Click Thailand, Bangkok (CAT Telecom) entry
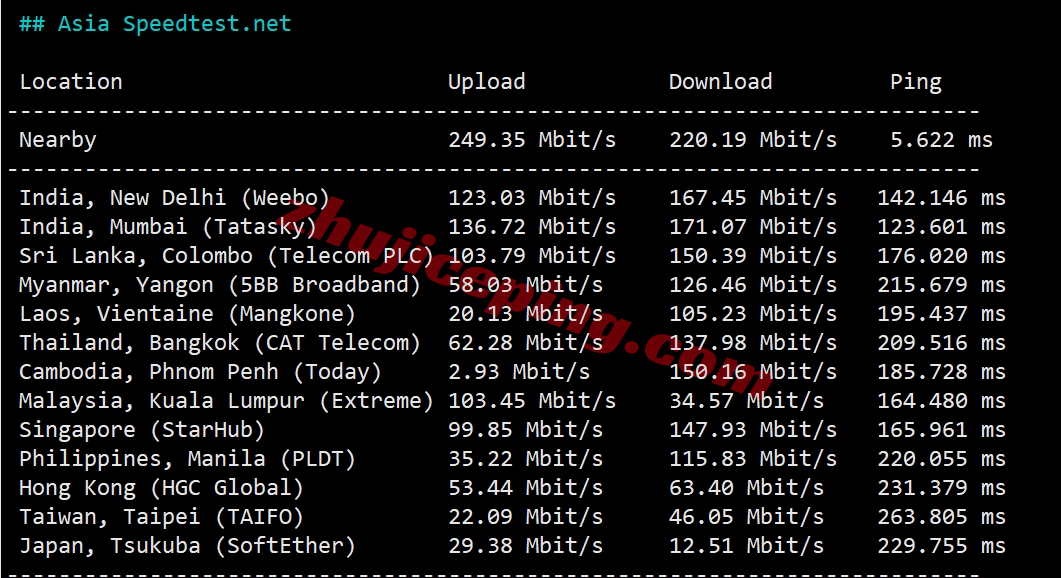1061x578 pixels. coord(220,343)
